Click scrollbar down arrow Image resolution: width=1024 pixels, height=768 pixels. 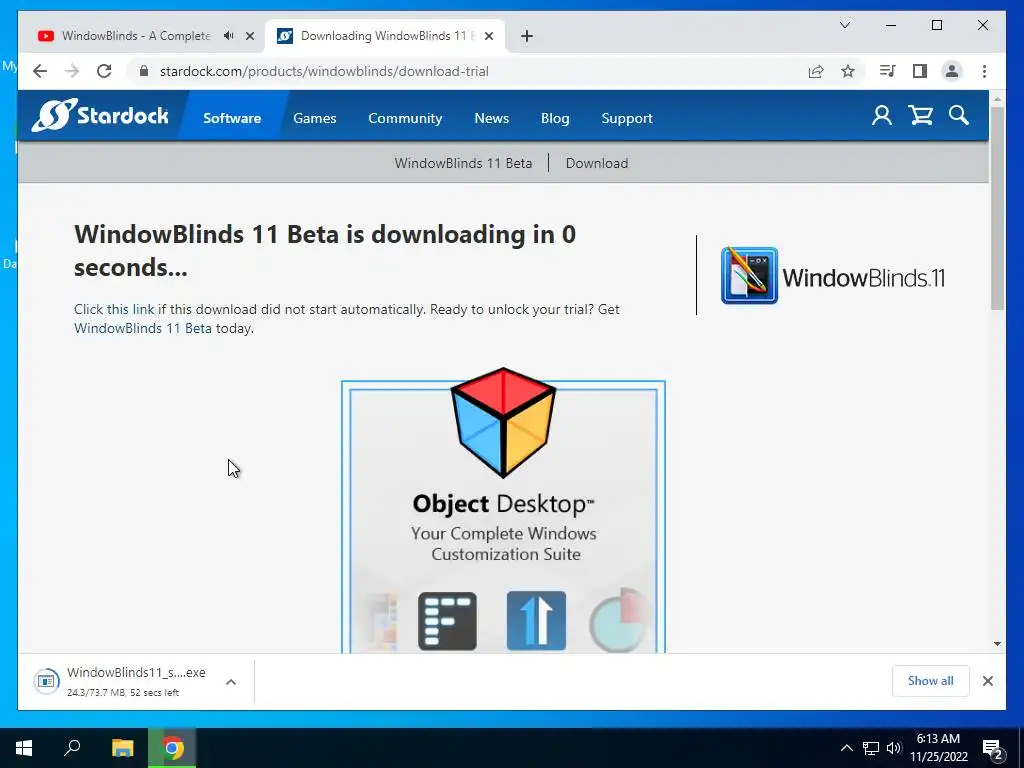(x=997, y=644)
